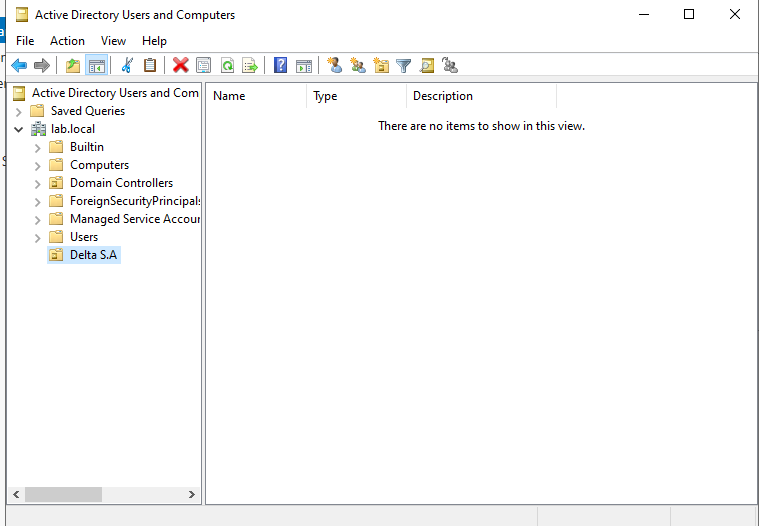Click the red Delete X icon
This screenshot has height=526, width=759.
pos(180,66)
